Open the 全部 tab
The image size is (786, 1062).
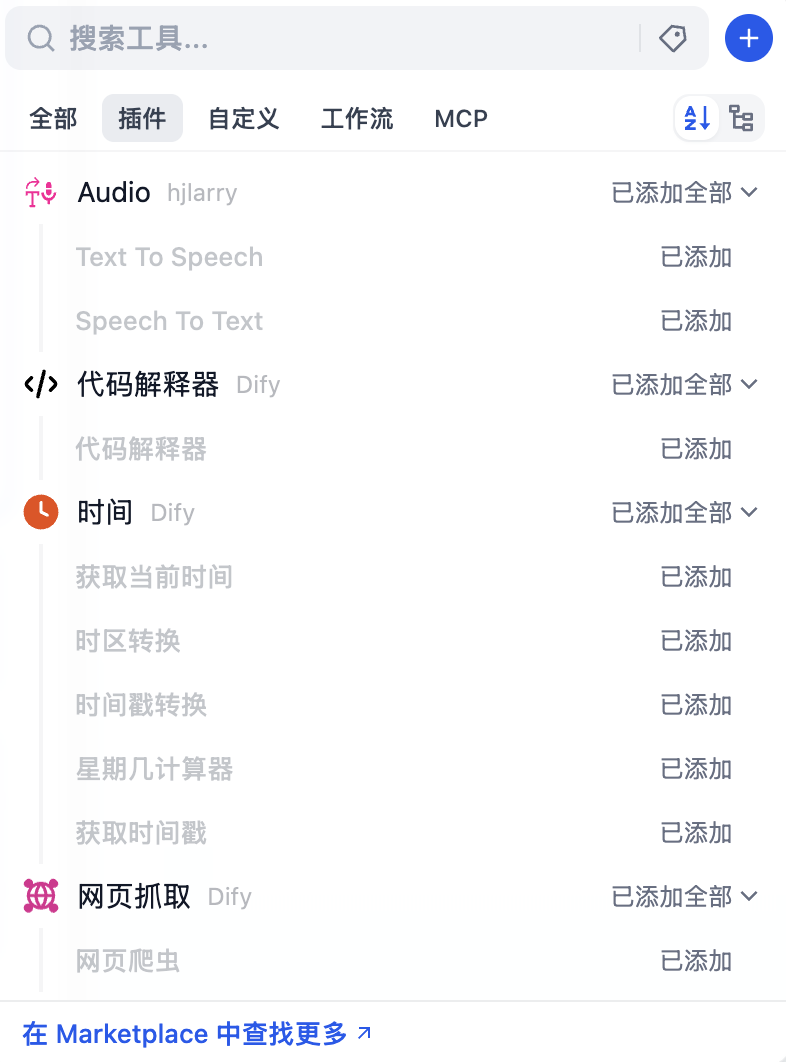click(x=53, y=119)
